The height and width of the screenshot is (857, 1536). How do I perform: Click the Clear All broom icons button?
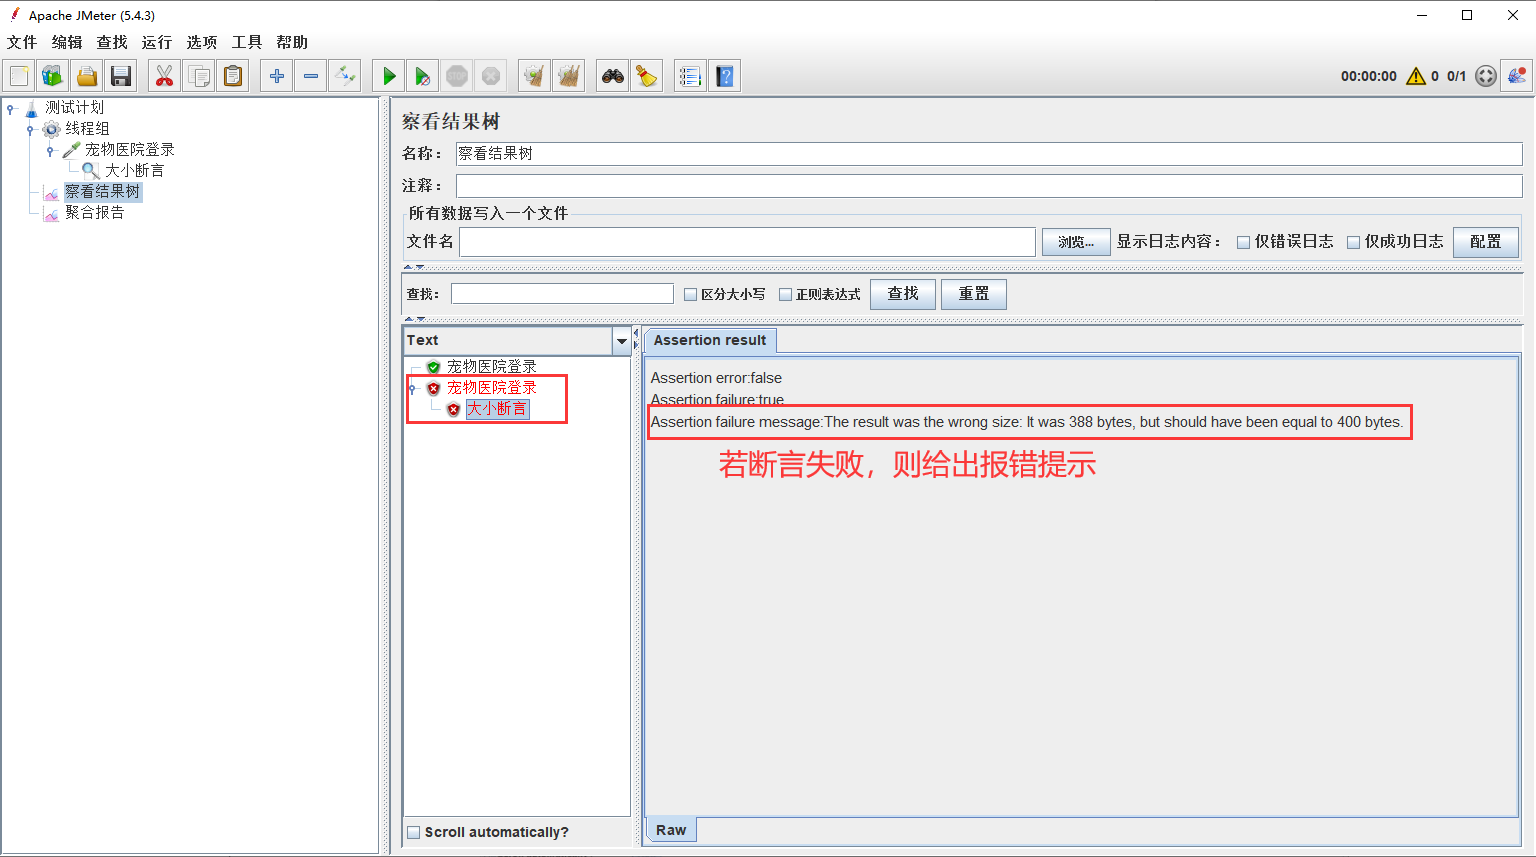click(569, 76)
